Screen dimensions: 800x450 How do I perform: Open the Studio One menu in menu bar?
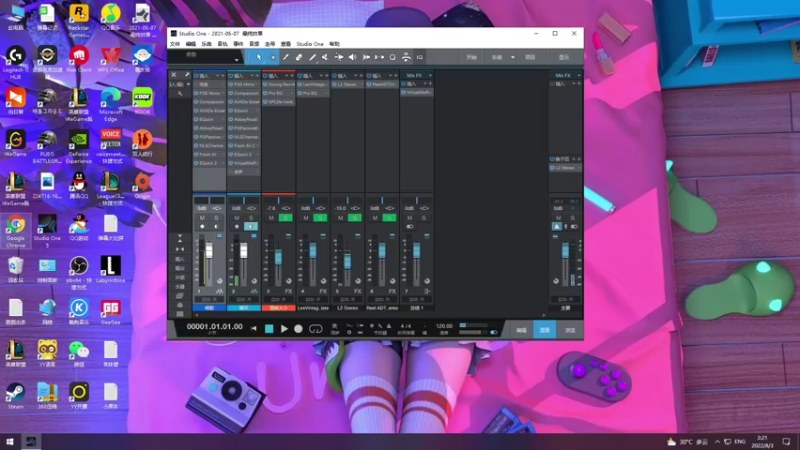310,44
